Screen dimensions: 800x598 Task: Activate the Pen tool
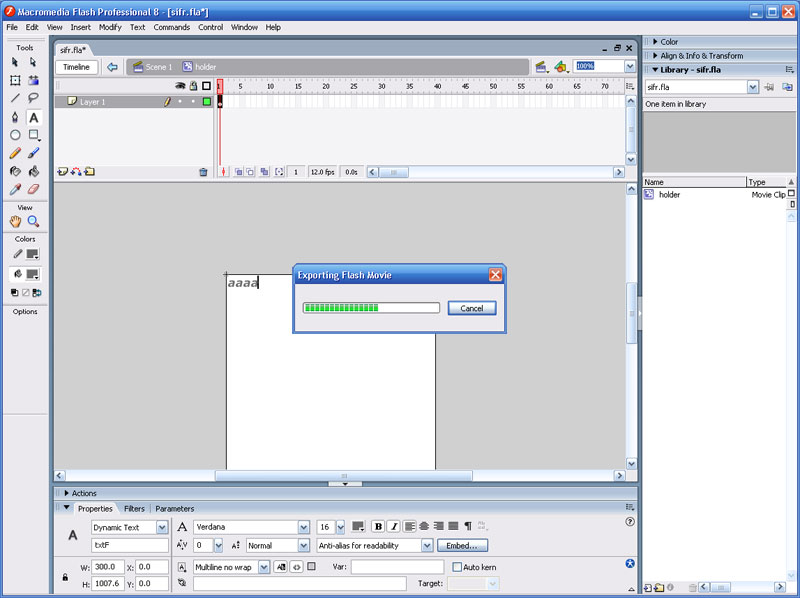(x=15, y=117)
